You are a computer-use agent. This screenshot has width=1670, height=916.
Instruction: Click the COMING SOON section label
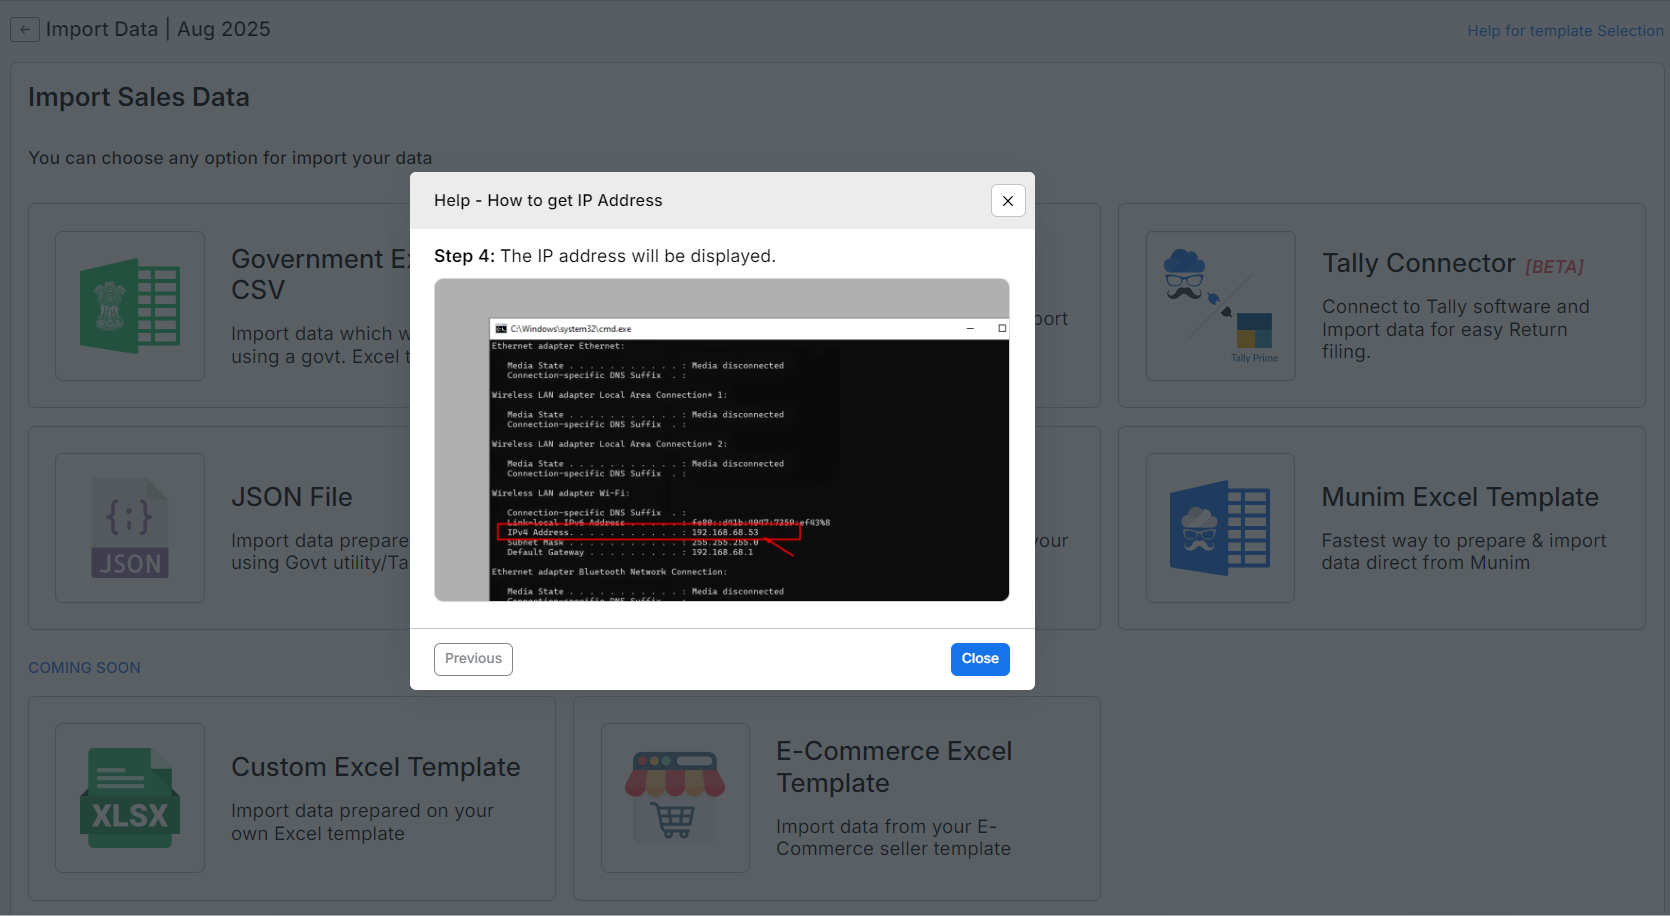[84, 668]
